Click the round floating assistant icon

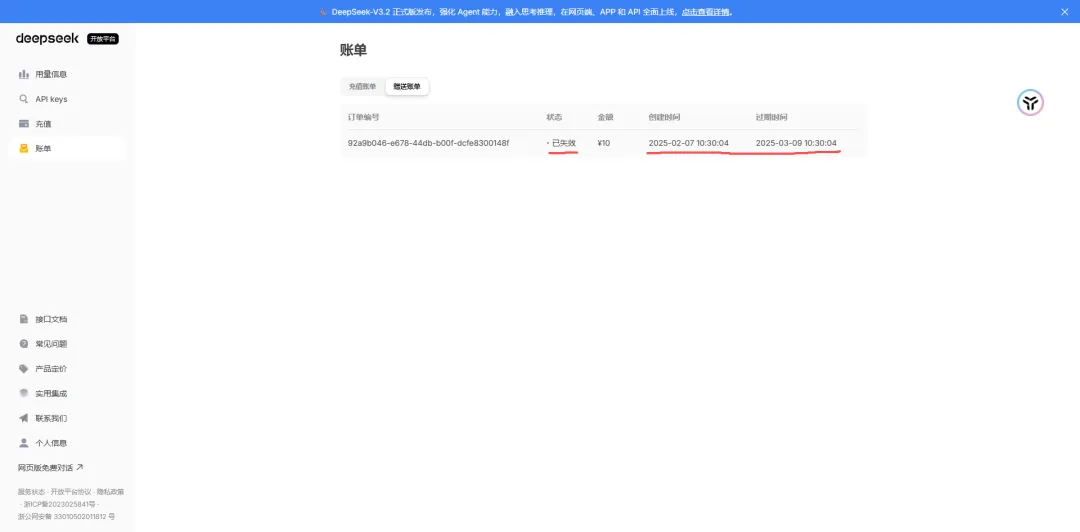tap(1030, 103)
